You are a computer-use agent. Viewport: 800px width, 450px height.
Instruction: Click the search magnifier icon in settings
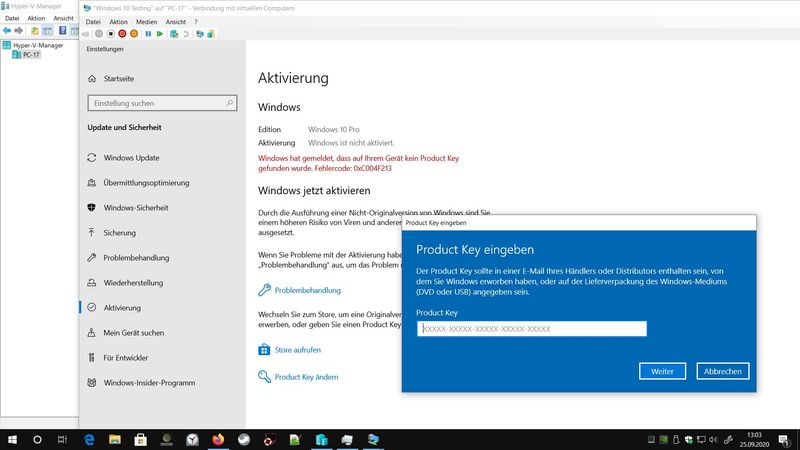pos(230,103)
